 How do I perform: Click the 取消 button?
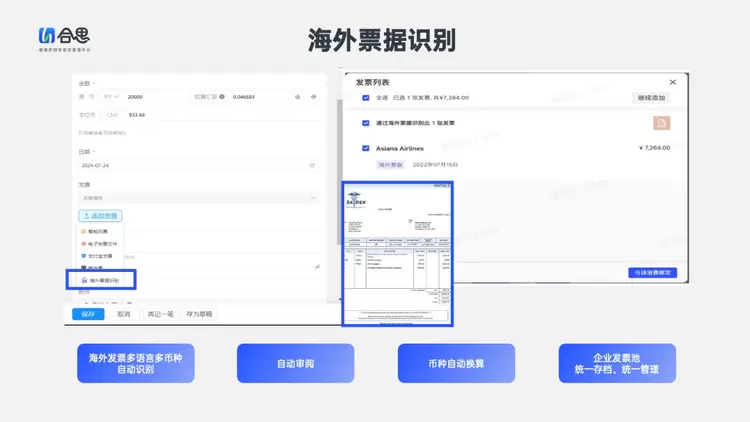(123, 314)
